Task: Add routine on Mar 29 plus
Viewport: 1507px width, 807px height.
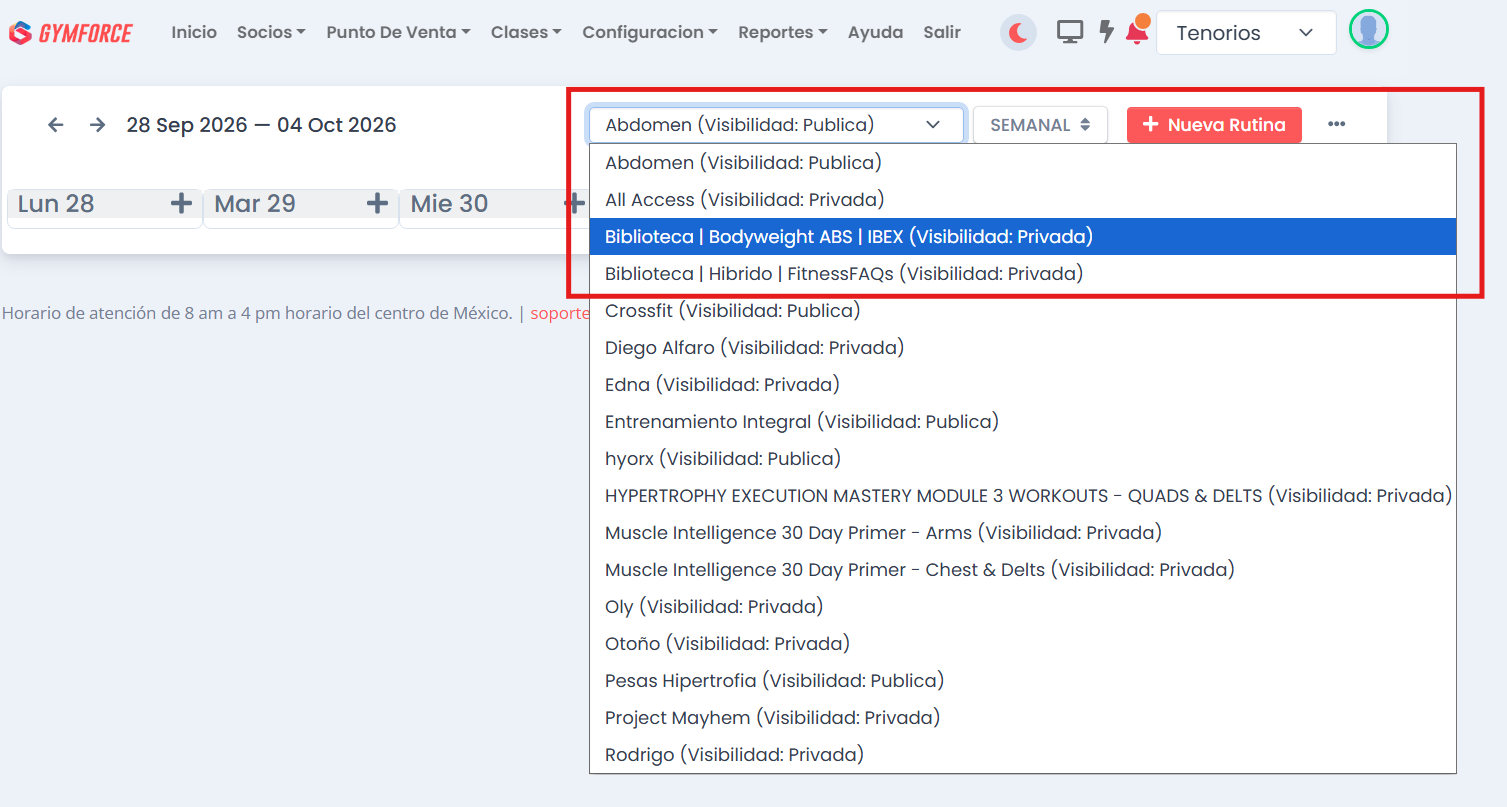Action: click(x=377, y=204)
